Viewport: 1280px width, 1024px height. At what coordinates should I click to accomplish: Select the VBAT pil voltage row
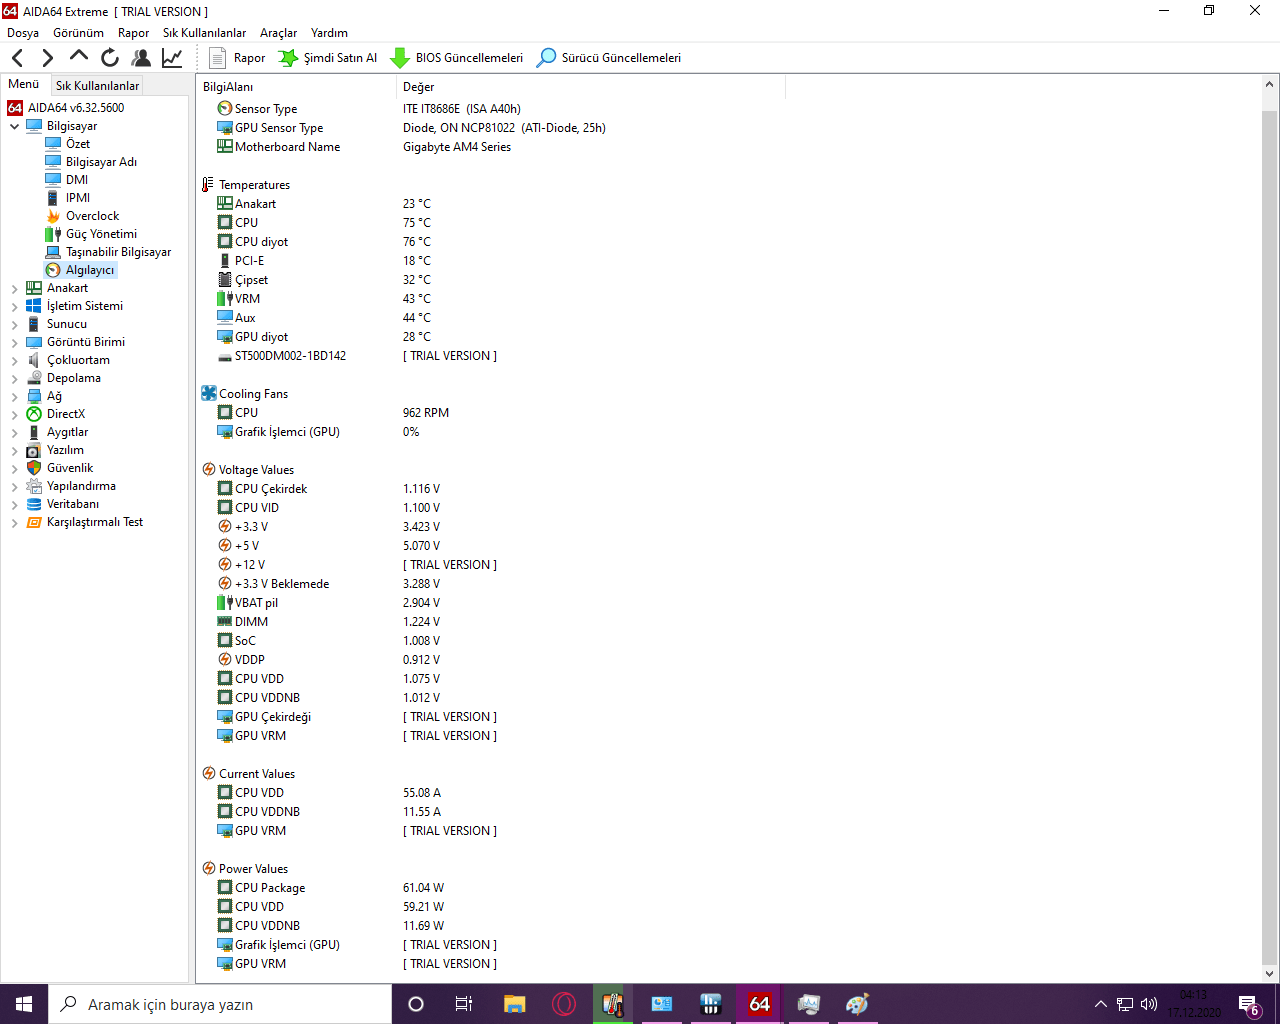[x=256, y=603]
